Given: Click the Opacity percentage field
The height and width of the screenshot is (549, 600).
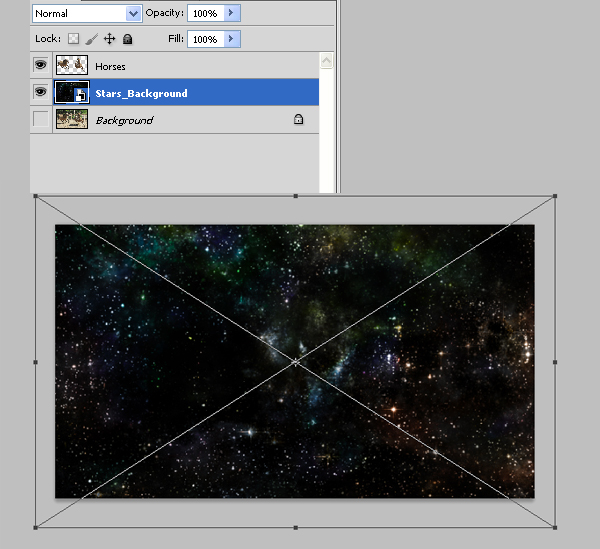Looking at the screenshot, I should point(205,13).
